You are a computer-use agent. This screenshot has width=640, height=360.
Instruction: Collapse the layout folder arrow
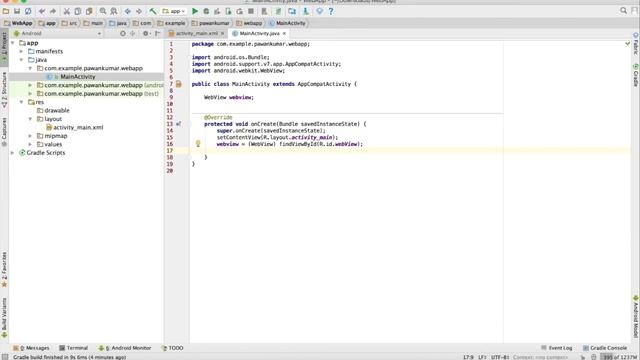coord(30,119)
